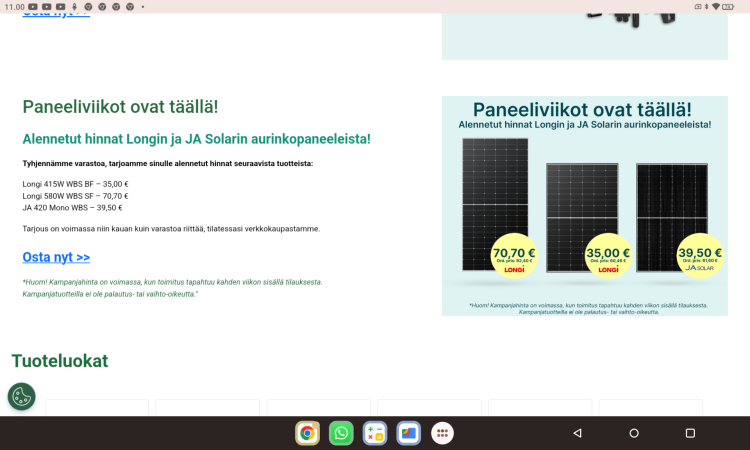Open the cookie settings floating button

tap(22, 396)
